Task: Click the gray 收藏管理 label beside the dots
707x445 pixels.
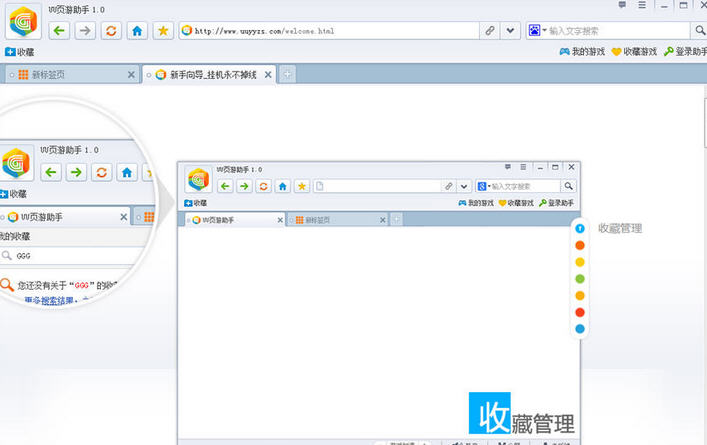Action: click(620, 229)
